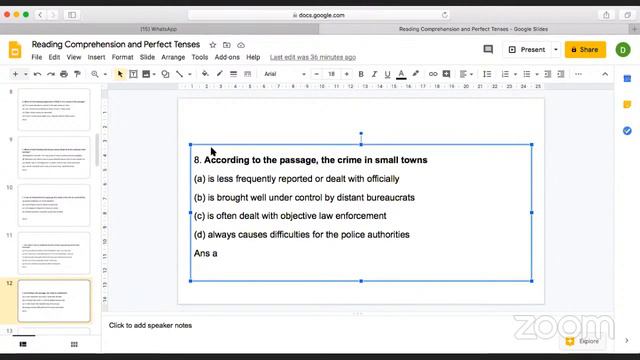Click the Zoom magnifier tool
Image resolution: width=640 pixels, height=360 pixels.
pos(95,74)
